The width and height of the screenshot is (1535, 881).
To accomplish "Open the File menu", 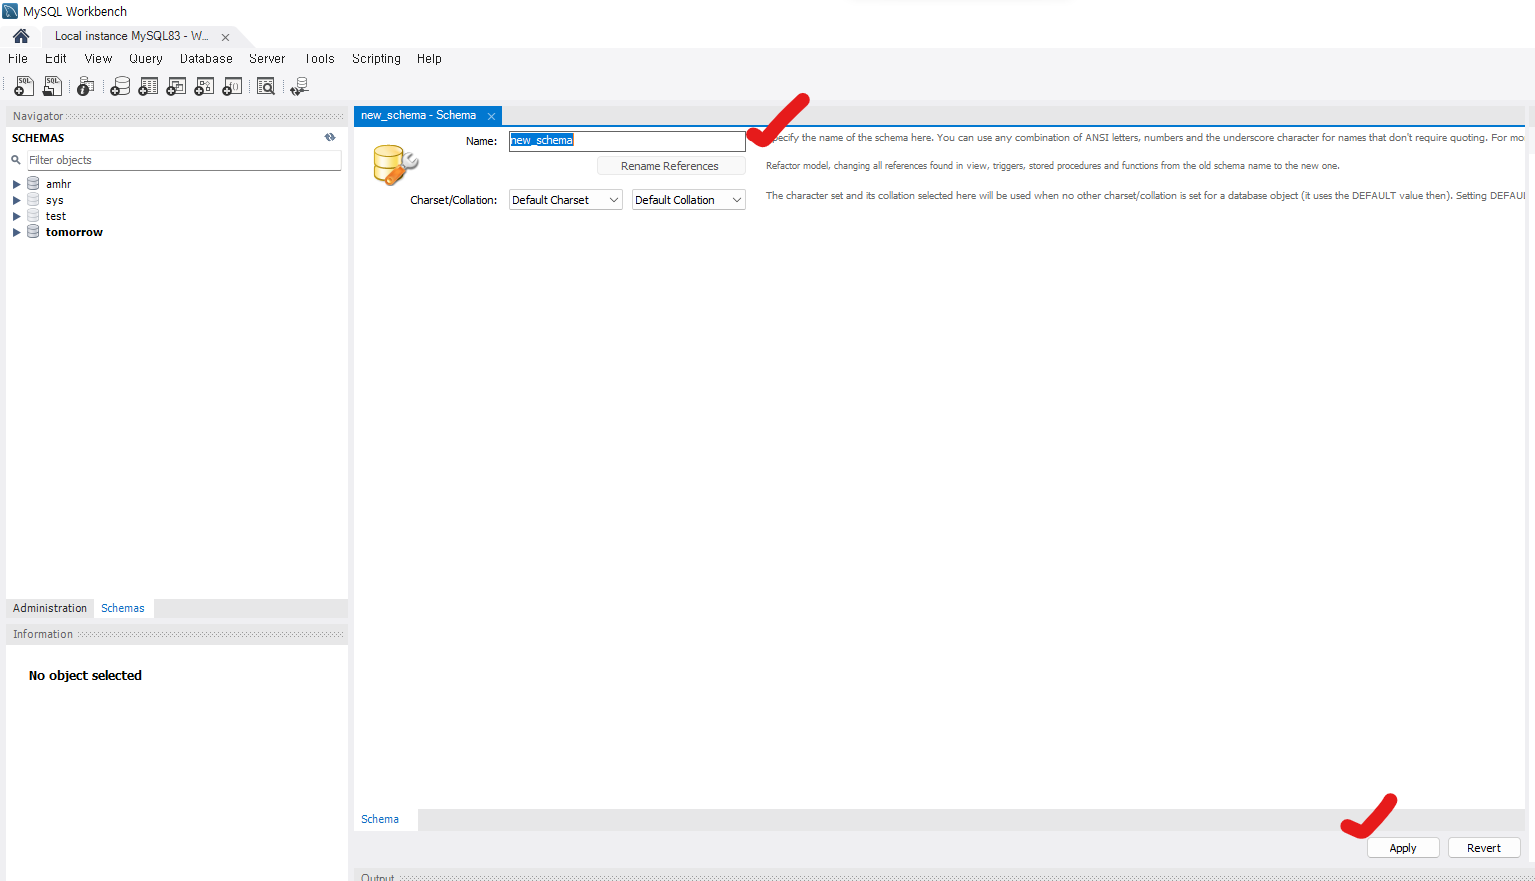I will click(x=18, y=59).
